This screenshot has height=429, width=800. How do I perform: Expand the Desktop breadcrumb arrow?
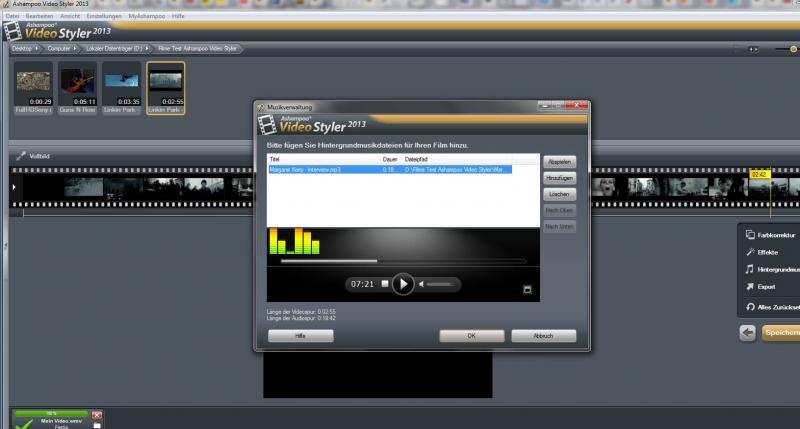click(37, 48)
